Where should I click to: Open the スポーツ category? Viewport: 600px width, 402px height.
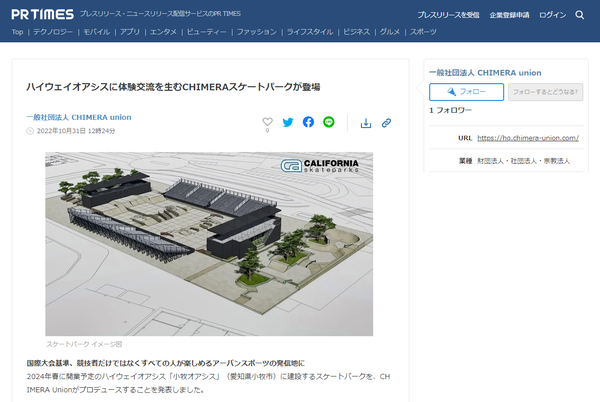[x=423, y=32]
